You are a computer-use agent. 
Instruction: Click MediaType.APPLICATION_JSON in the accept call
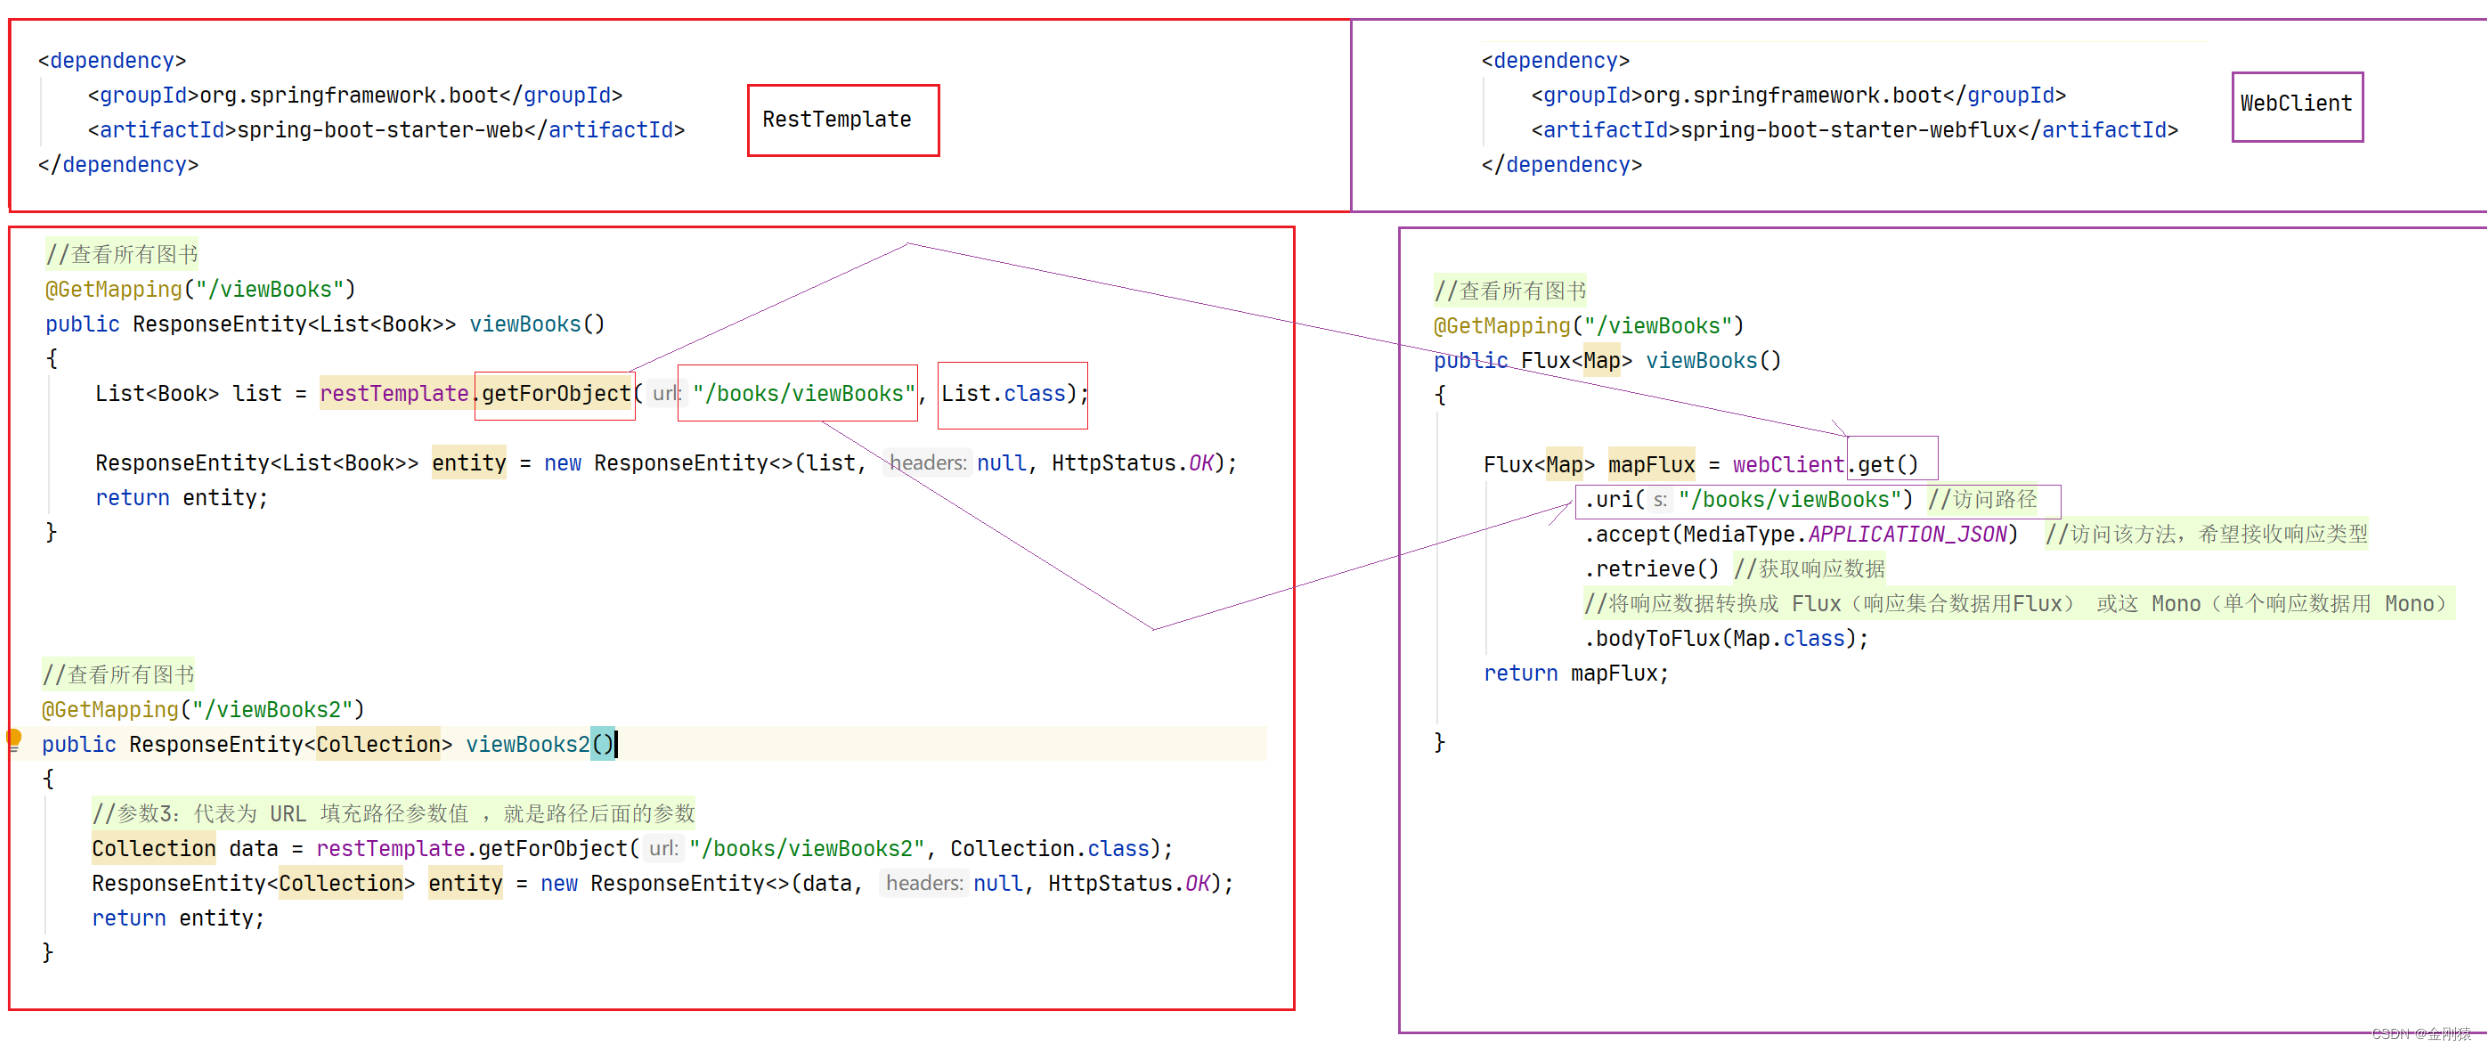(x=1845, y=534)
